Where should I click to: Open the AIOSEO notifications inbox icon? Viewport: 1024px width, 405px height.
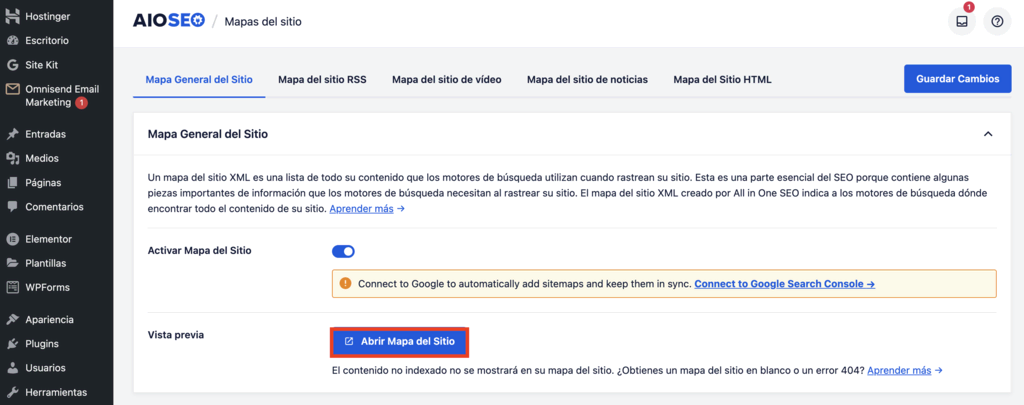(962, 21)
